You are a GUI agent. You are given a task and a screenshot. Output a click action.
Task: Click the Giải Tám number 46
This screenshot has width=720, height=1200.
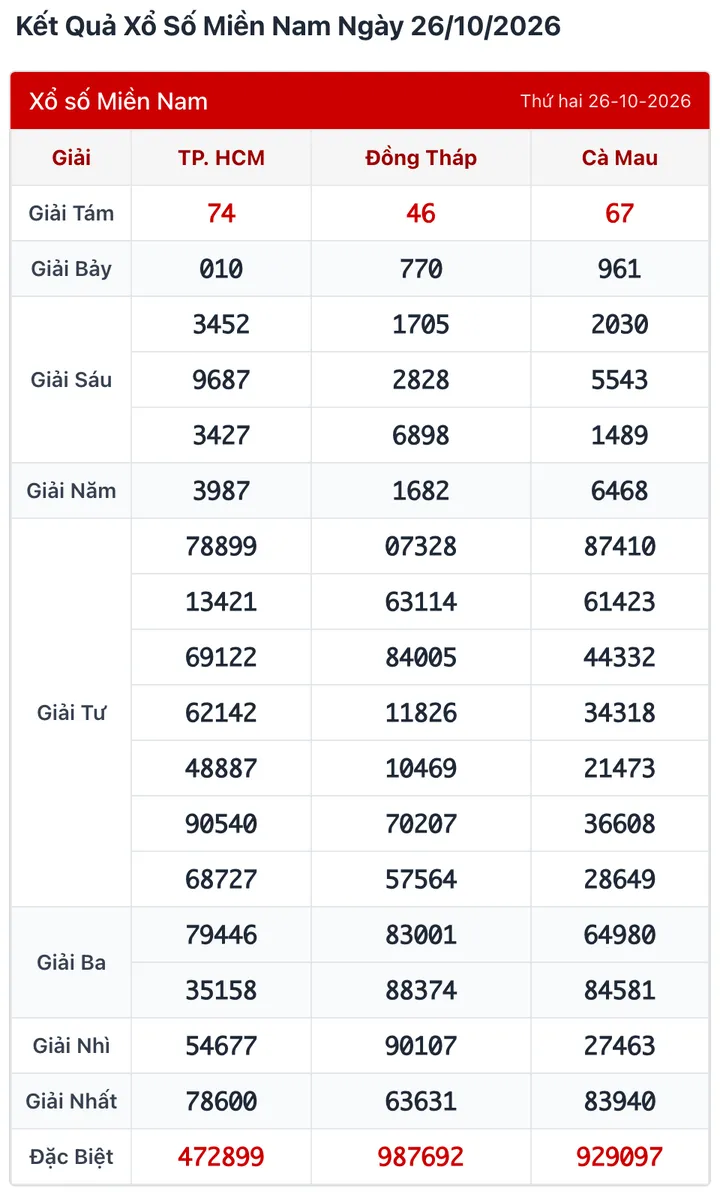coord(421,213)
